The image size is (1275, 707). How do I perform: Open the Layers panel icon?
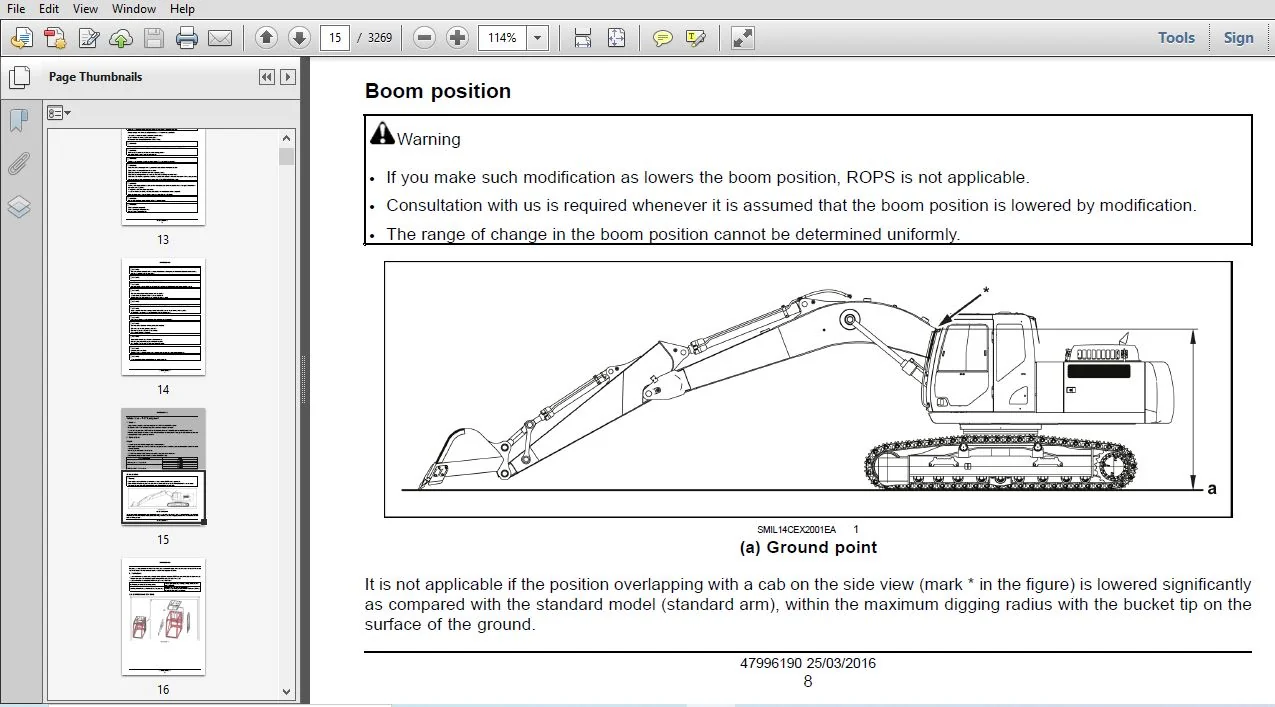(x=19, y=207)
